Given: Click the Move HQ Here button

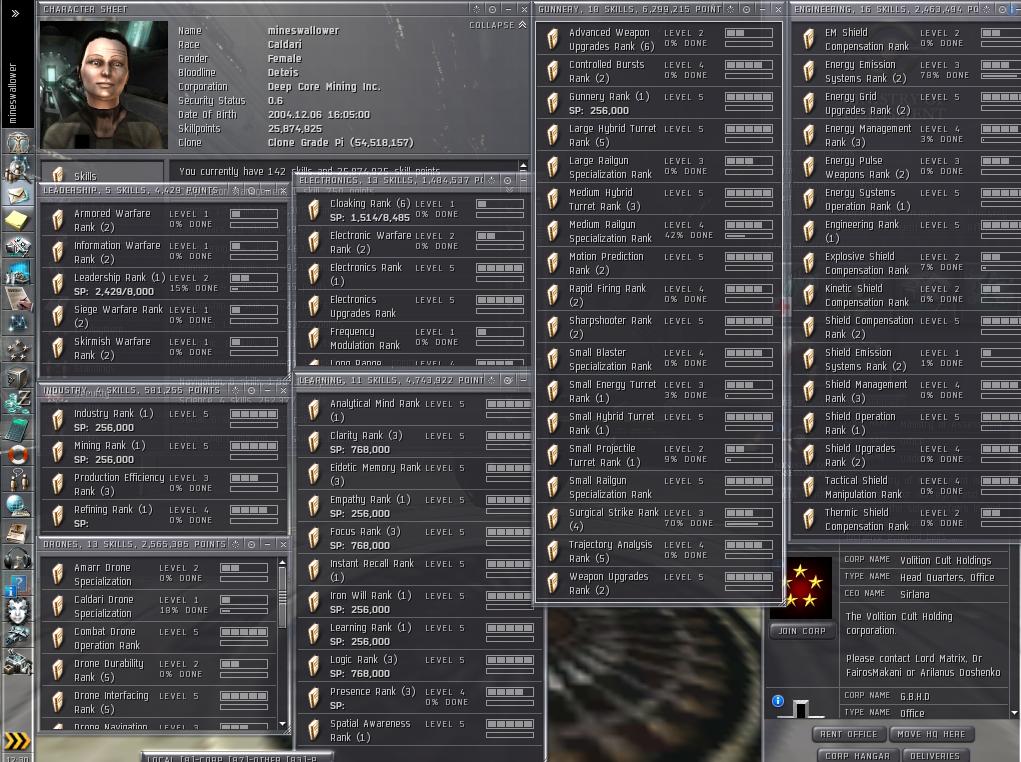Looking at the screenshot, I should click(931, 734).
